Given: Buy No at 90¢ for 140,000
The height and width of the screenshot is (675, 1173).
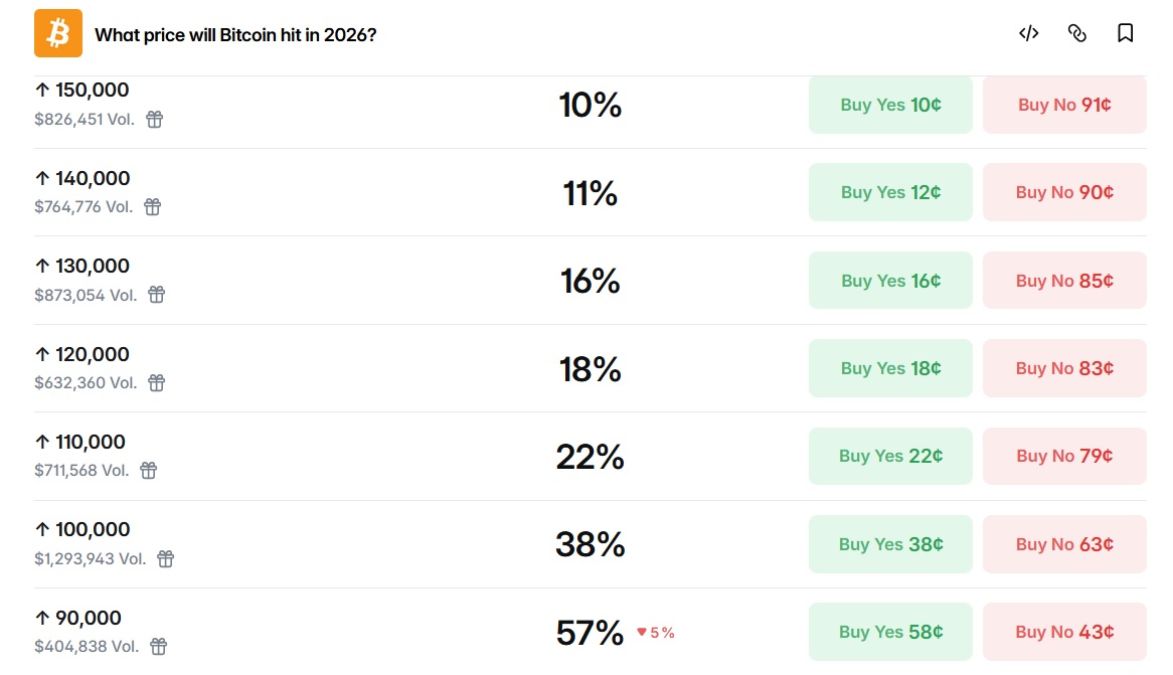Looking at the screenshot, I should click(1064, 192).
